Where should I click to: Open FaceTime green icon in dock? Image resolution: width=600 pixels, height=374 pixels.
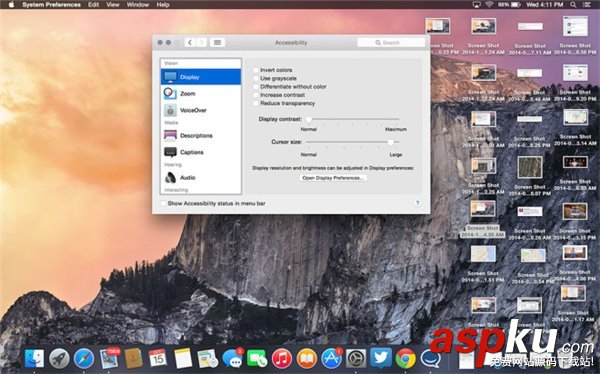(x=257, y=359)
